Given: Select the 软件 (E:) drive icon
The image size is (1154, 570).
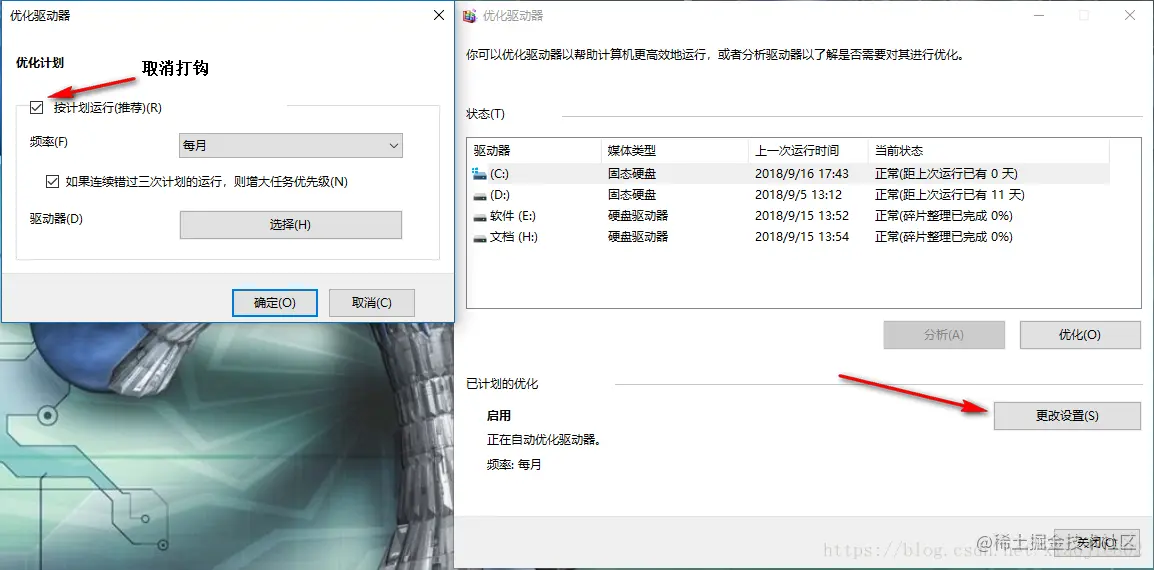Looking at the screenshot, I should click(480, 216).
